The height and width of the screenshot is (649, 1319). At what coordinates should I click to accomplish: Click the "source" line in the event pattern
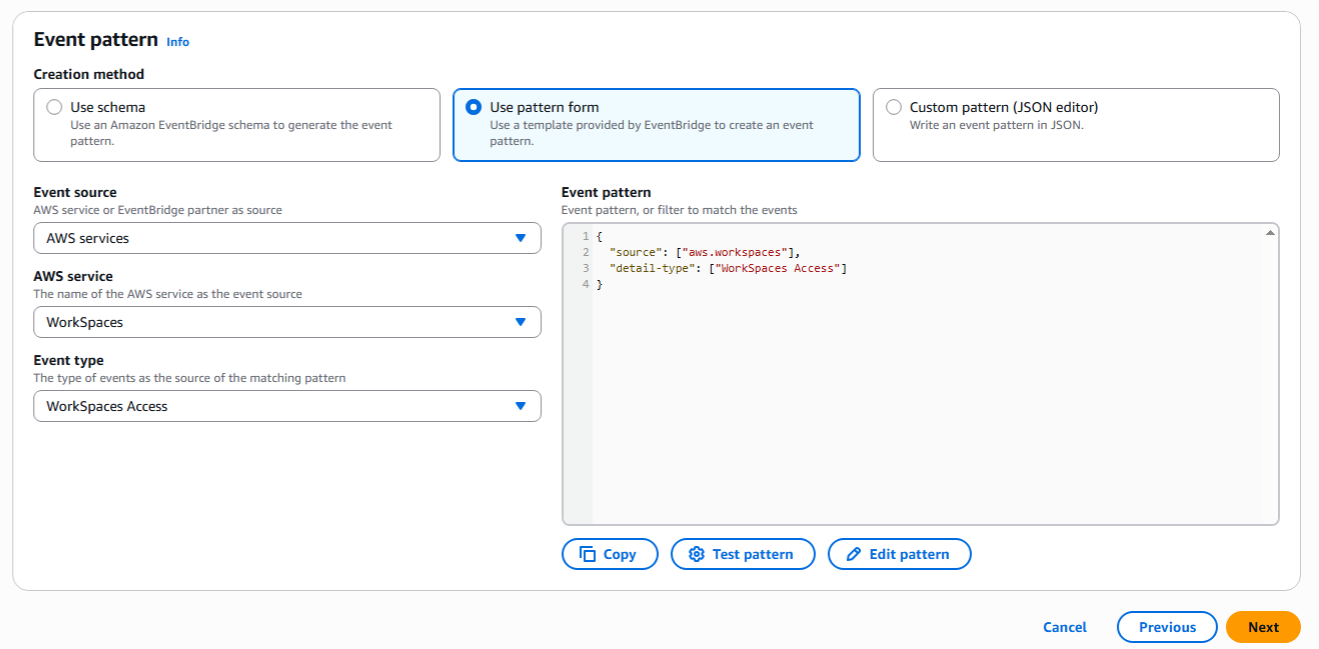point(704,252)
